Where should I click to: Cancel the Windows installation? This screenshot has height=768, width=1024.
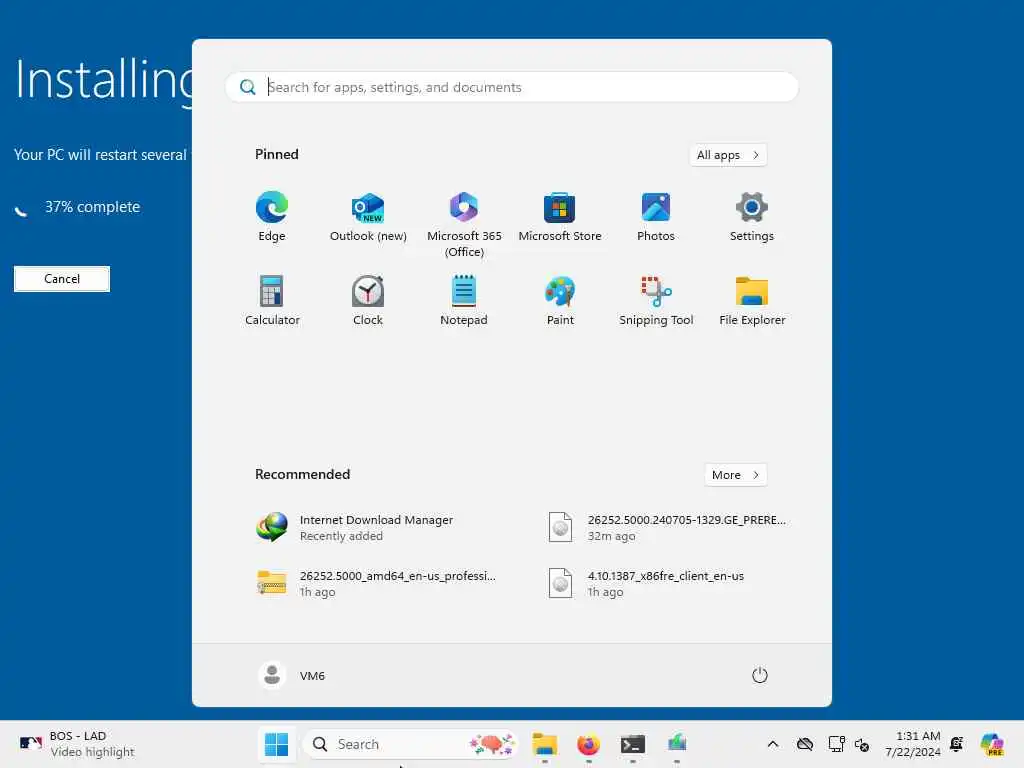[62, 279]
